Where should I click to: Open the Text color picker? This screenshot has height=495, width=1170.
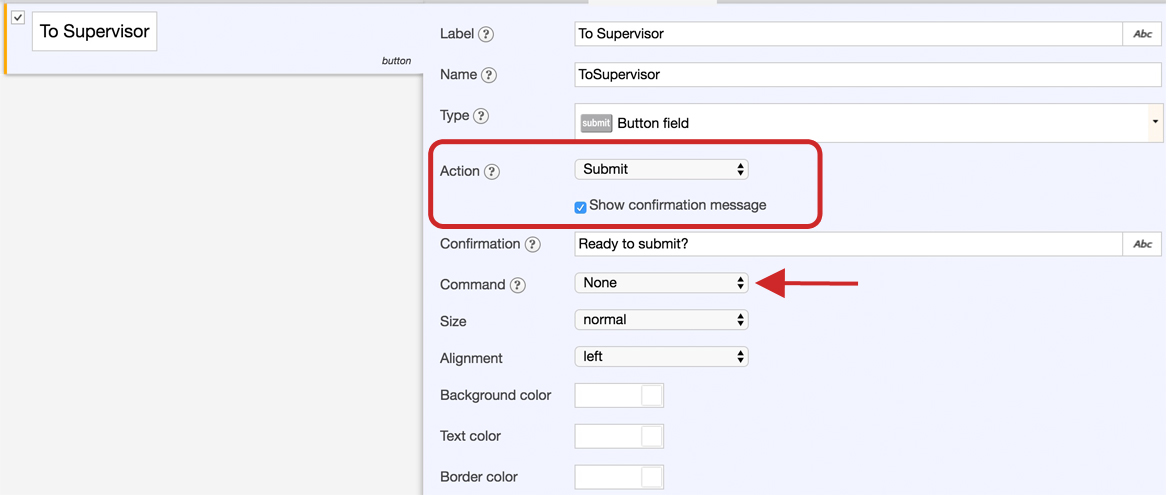[x=619, y=436]
